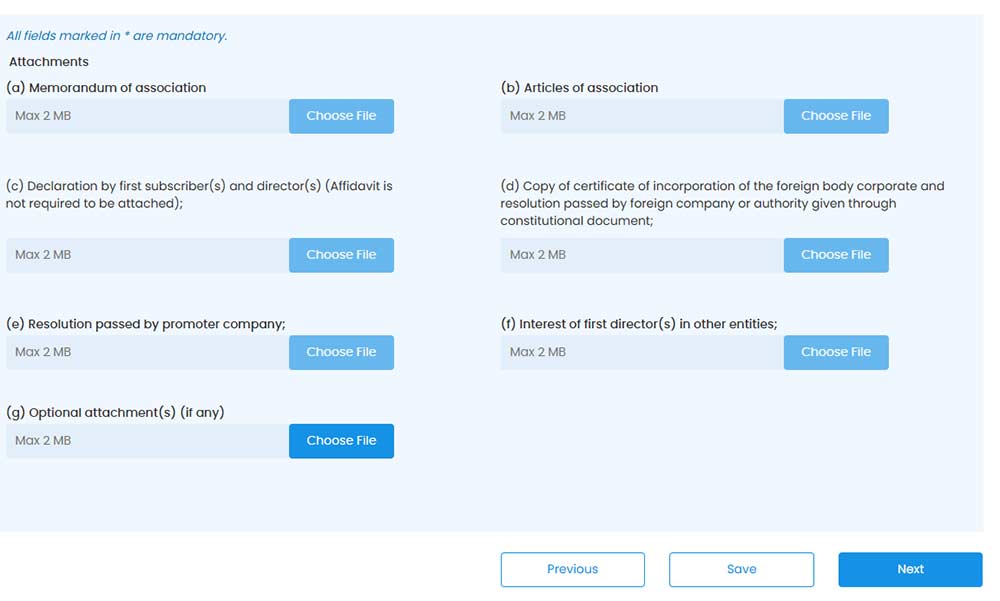Click the Attachments section heading
This screenshot has width=1000, height=601.
coord(49,62)
